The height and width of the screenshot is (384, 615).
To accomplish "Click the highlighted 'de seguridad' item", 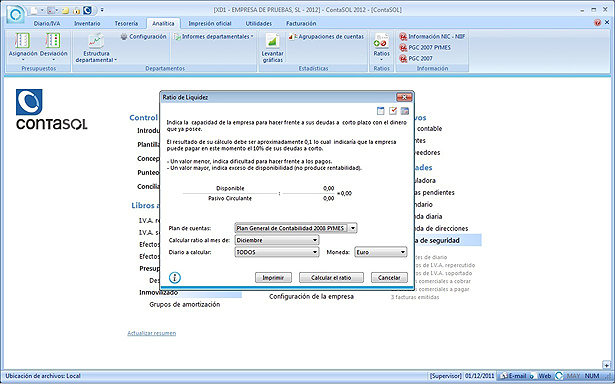I will pos(447,240).
